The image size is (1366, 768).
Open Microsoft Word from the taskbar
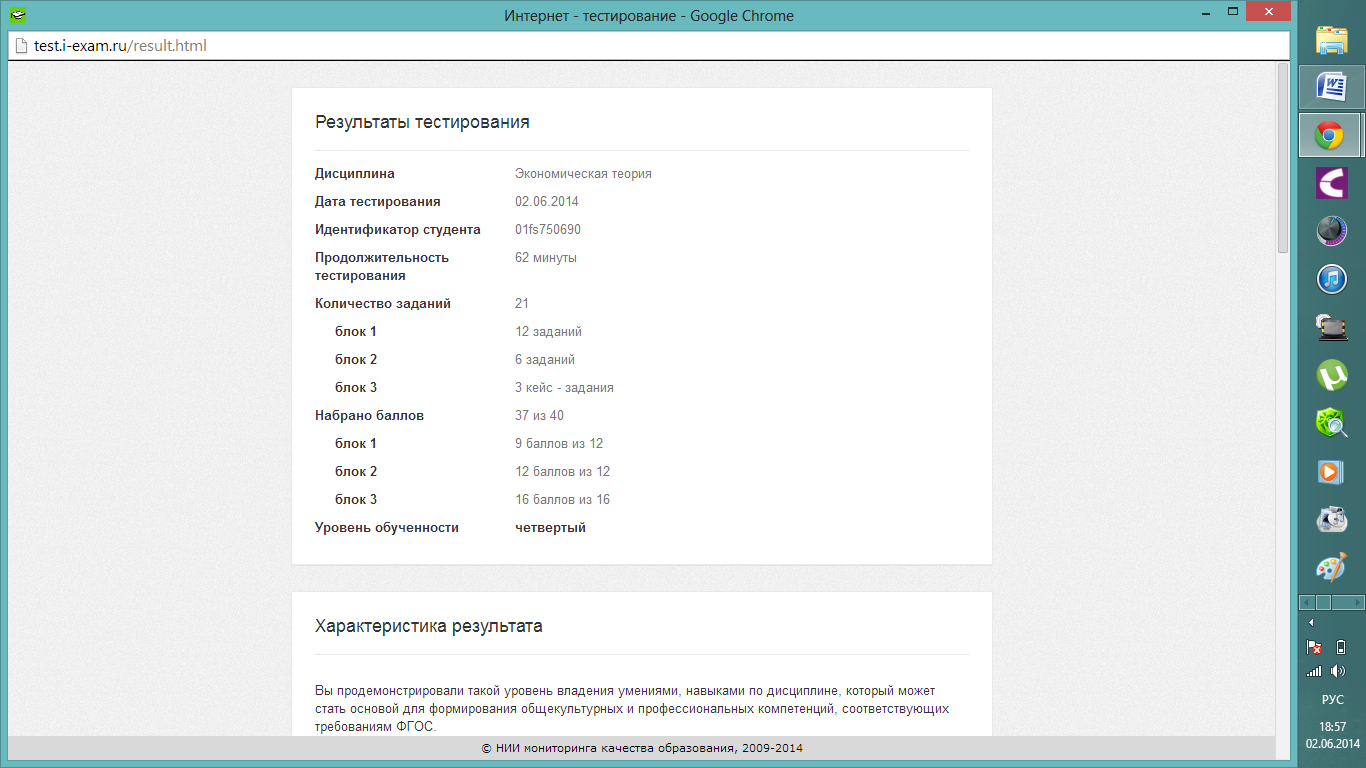[x=1331, y=87]
